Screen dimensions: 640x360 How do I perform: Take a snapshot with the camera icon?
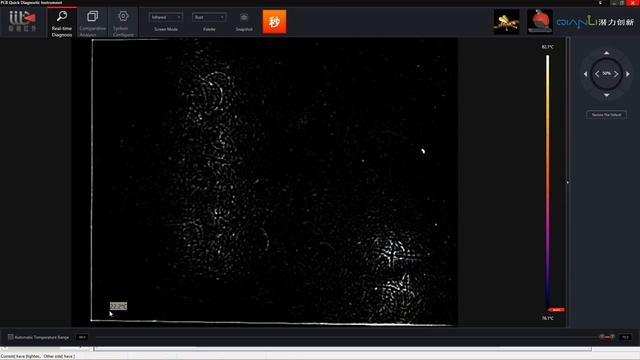point(244,18)
